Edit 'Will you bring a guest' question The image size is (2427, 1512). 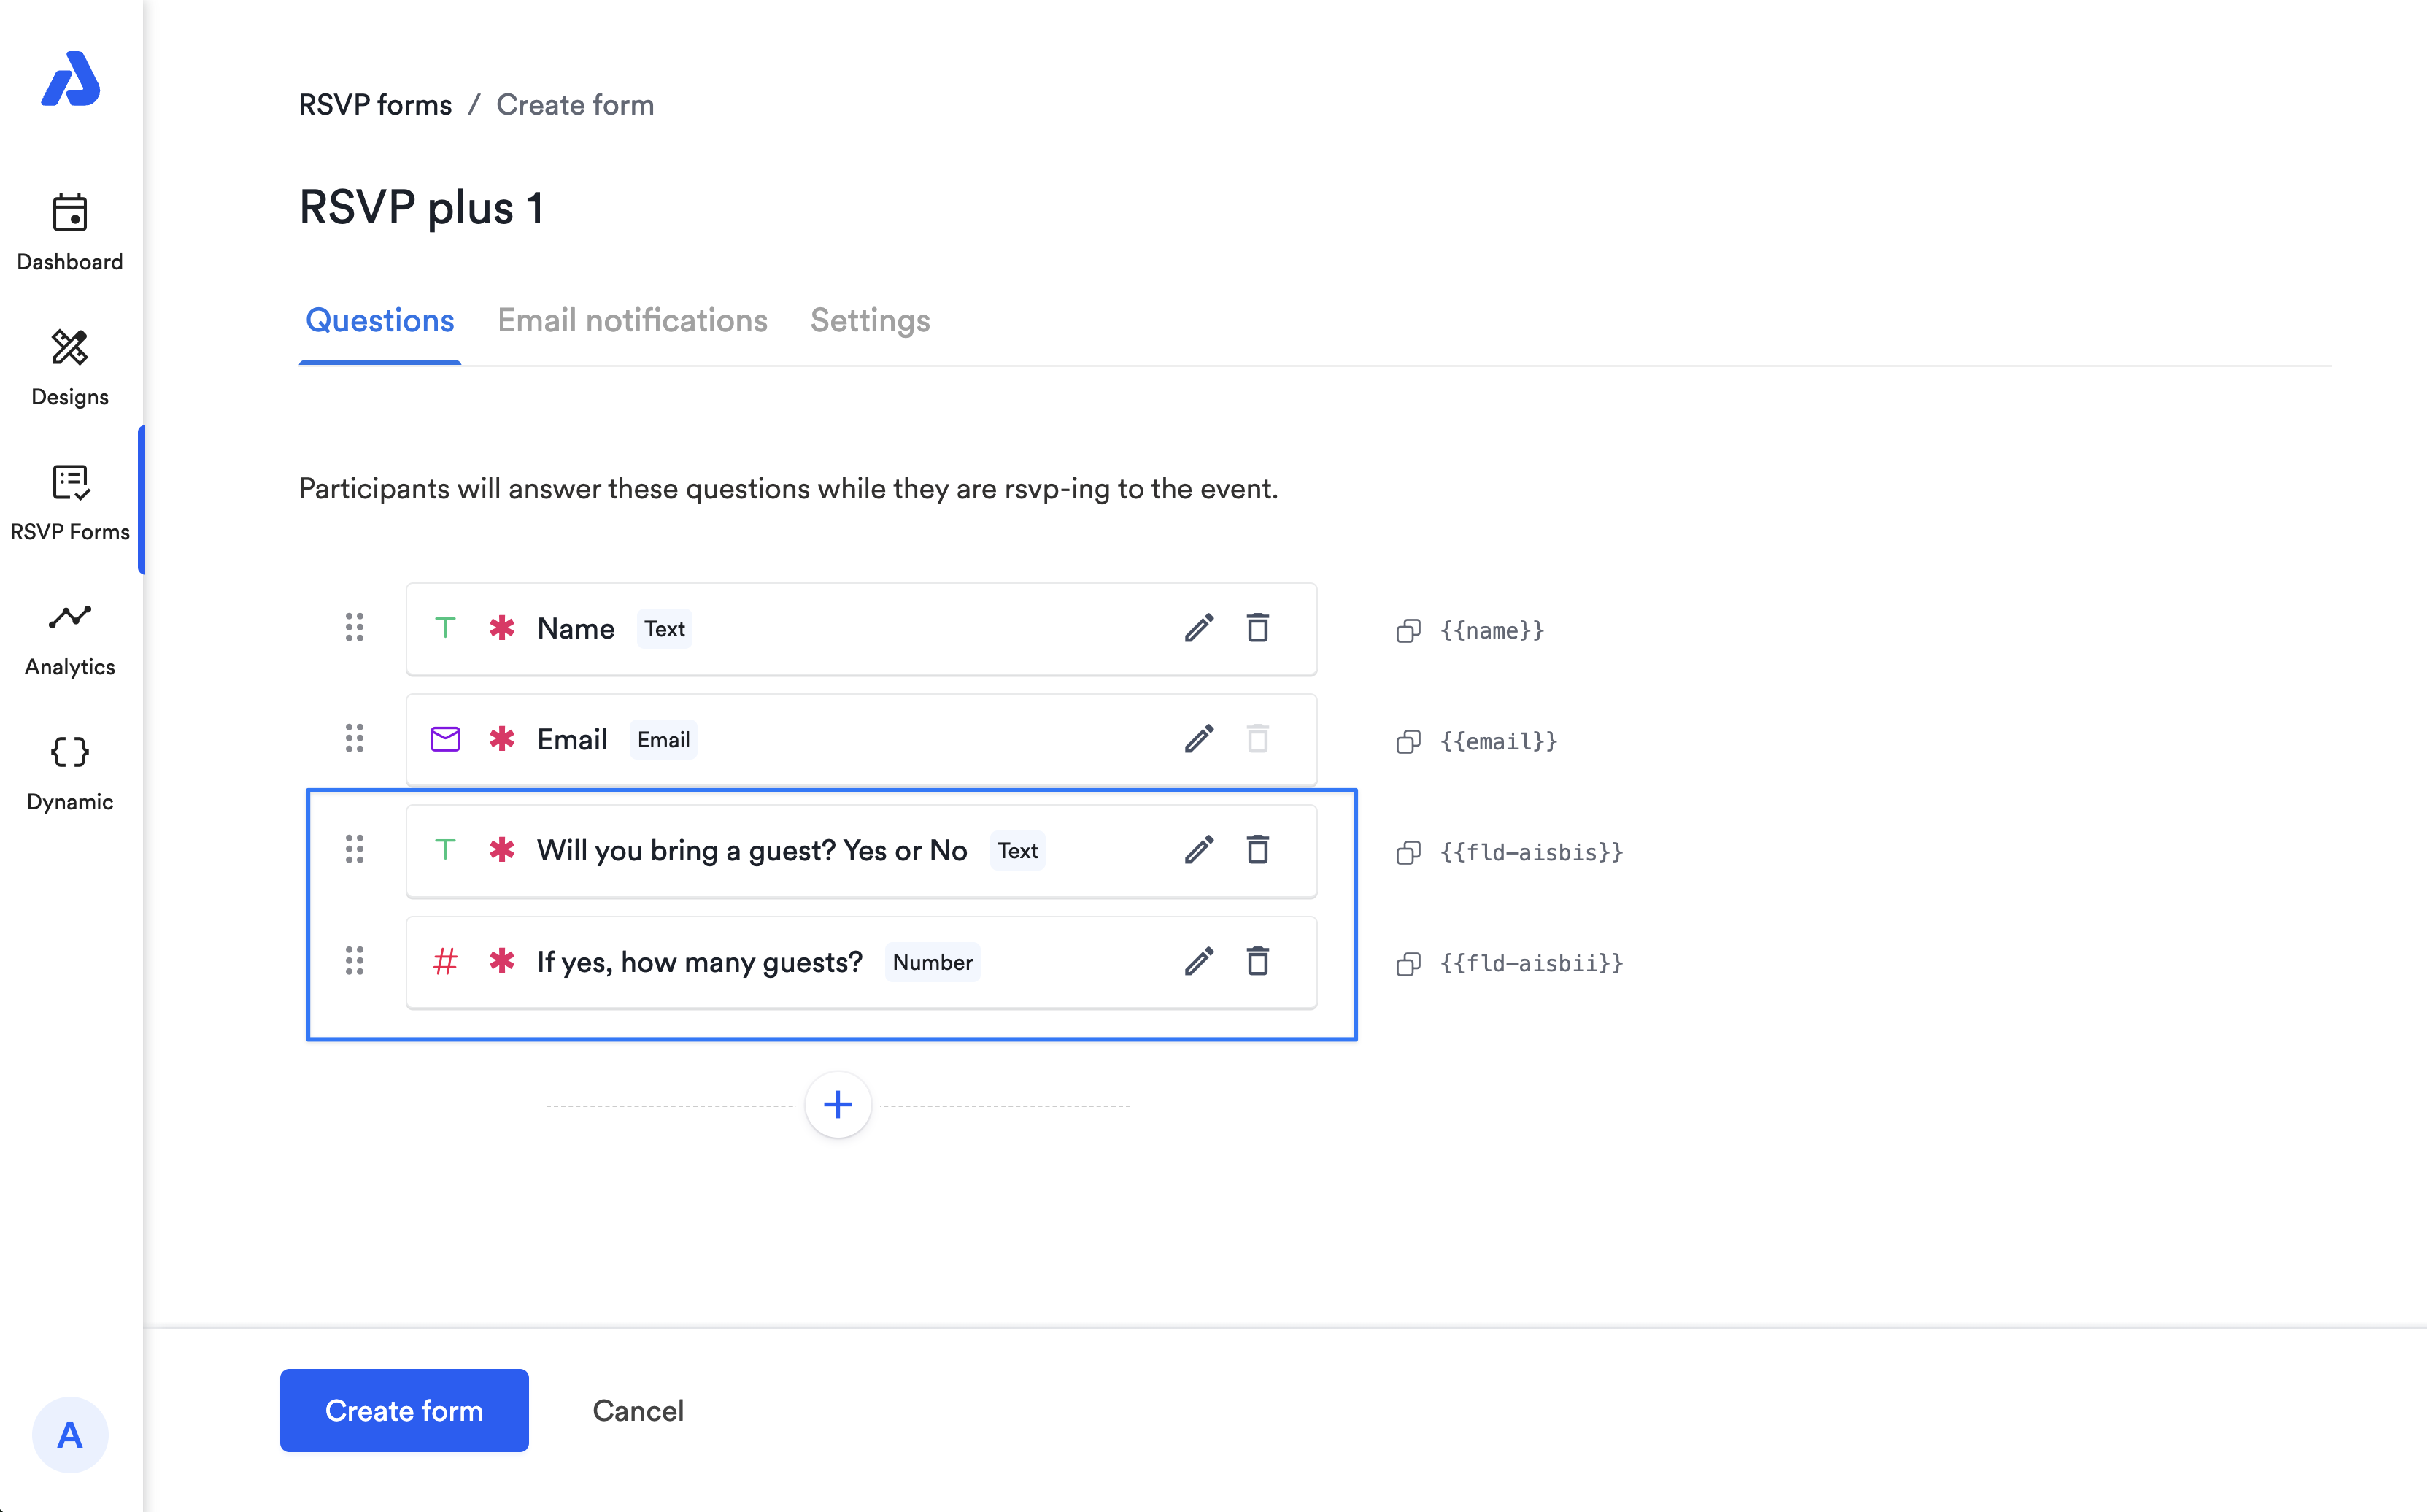(1199, 850)
